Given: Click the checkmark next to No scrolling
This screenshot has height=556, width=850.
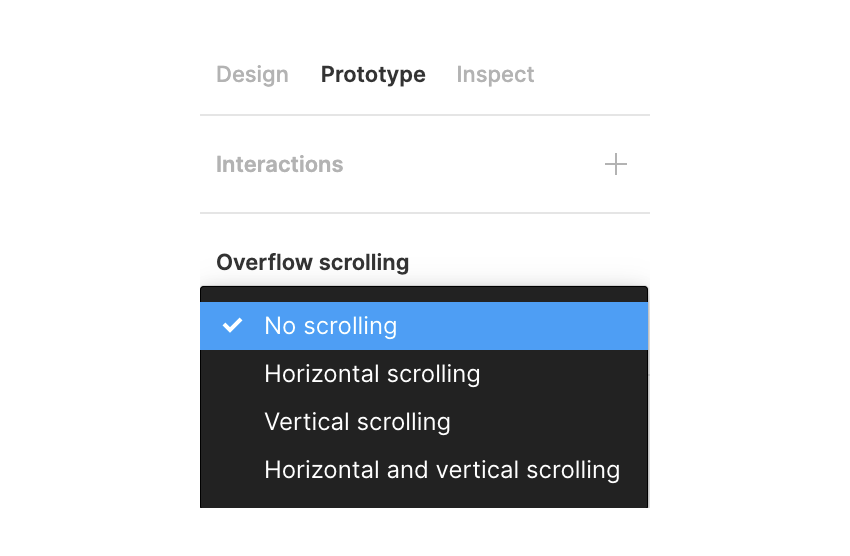Looking at the screenshot, I should click(233, 326).
